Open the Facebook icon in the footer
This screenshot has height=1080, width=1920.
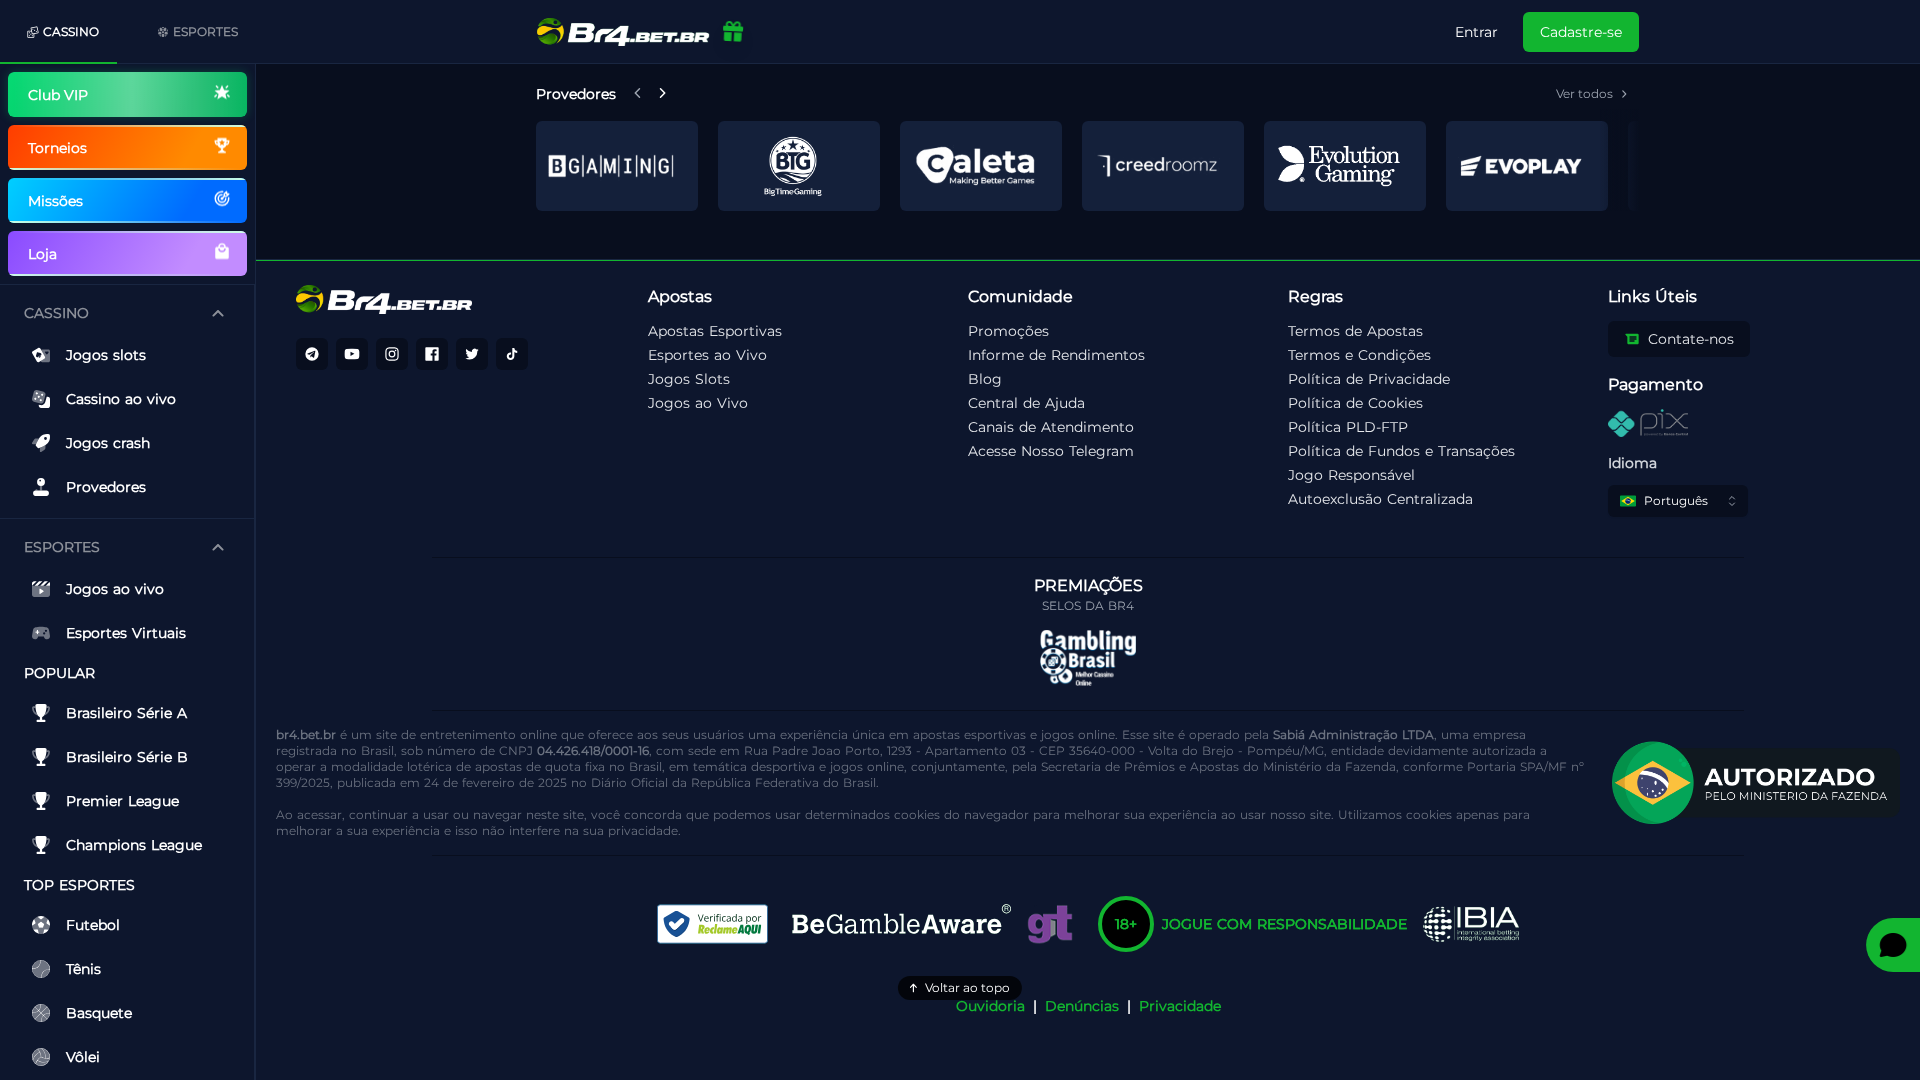[432, 354]
